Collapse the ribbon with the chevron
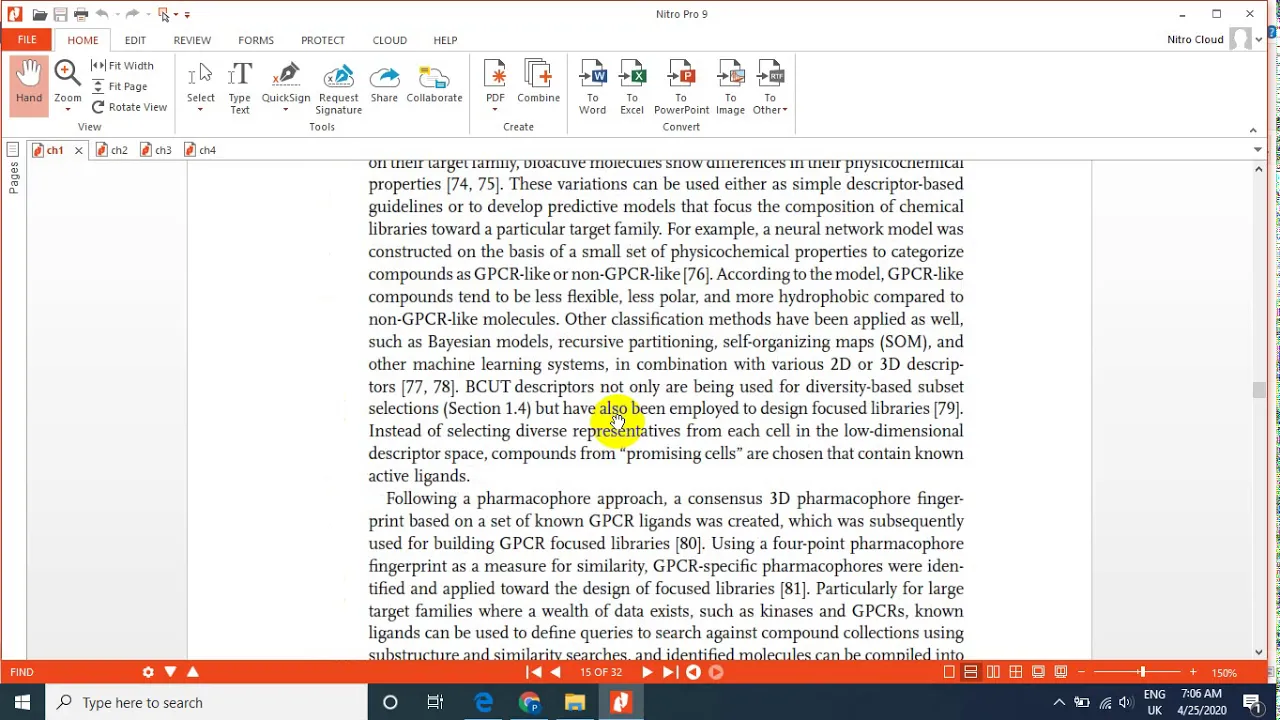This screenshot has height=720, width=1280. (x=1253, y=130)
